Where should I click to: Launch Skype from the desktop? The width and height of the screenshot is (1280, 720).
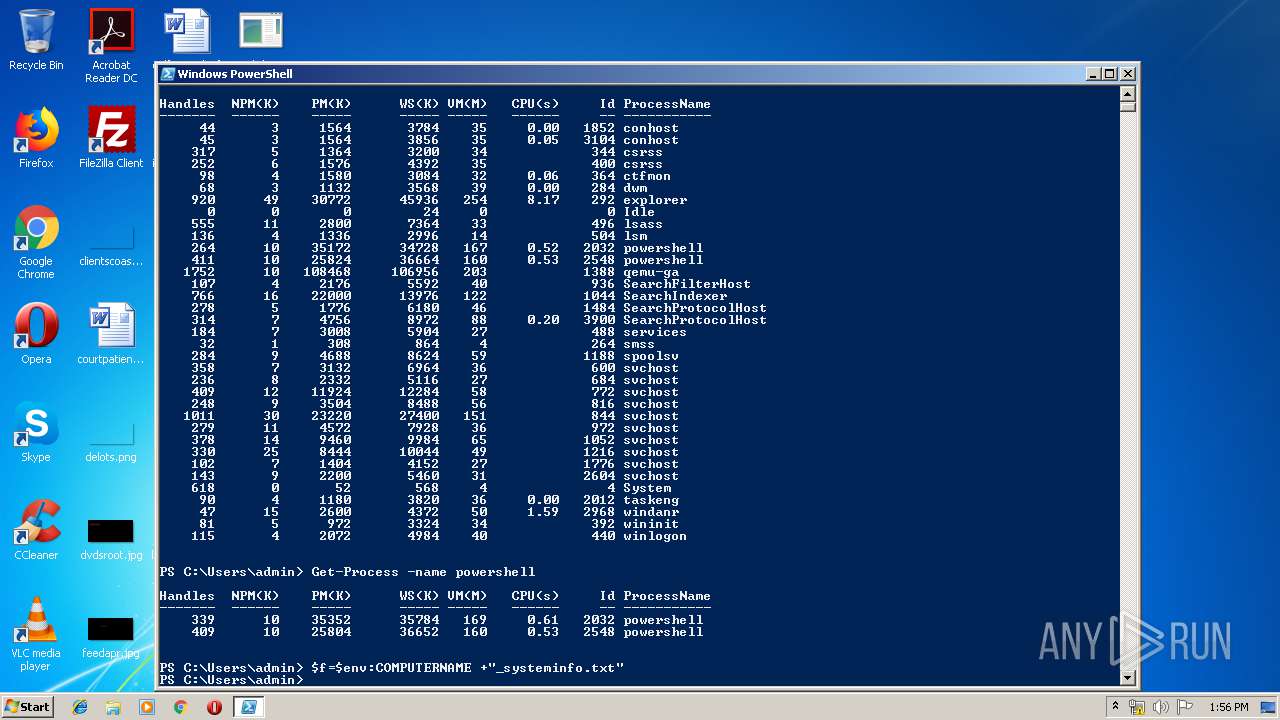(36, 432)
